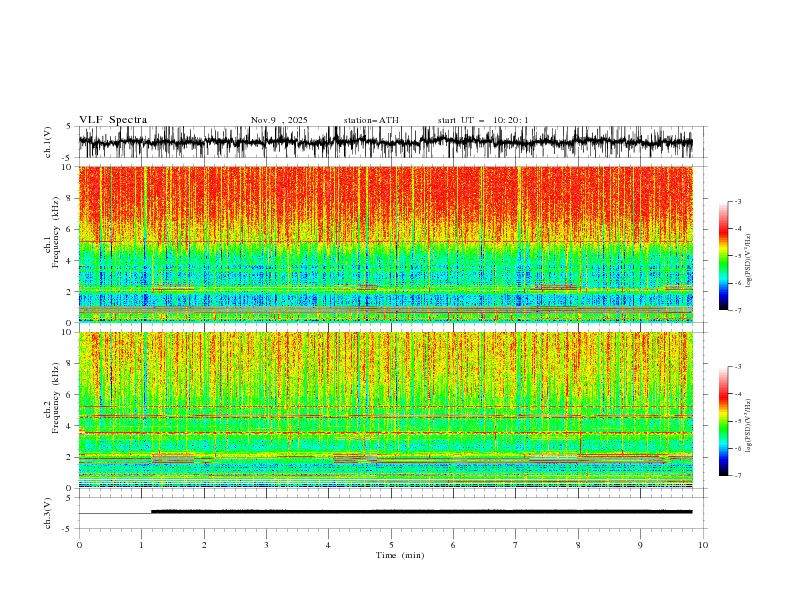
Task: Click the ch.1 PSD color bar
Action: point(723,256)
